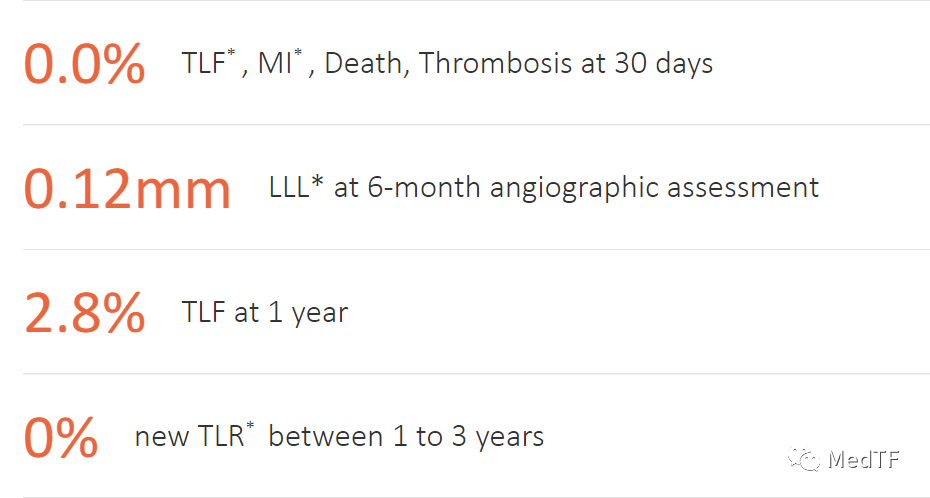Click the word 'assessment'

pos(743,188)
